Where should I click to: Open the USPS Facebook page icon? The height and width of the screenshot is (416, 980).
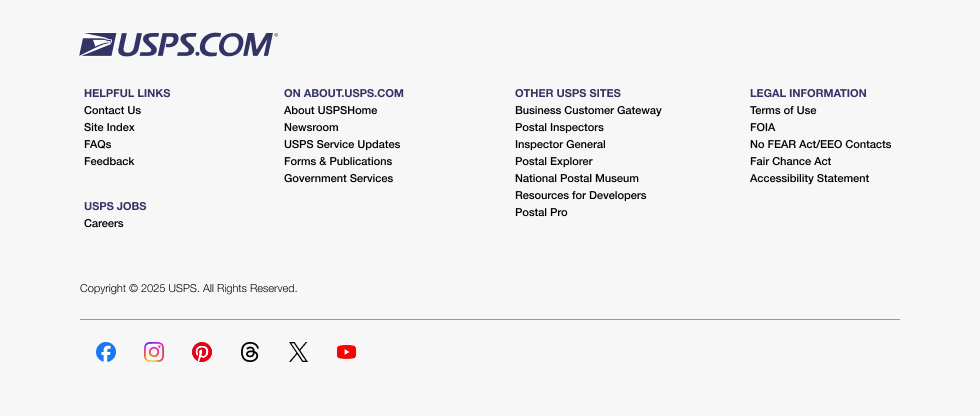tap(106, 352)
